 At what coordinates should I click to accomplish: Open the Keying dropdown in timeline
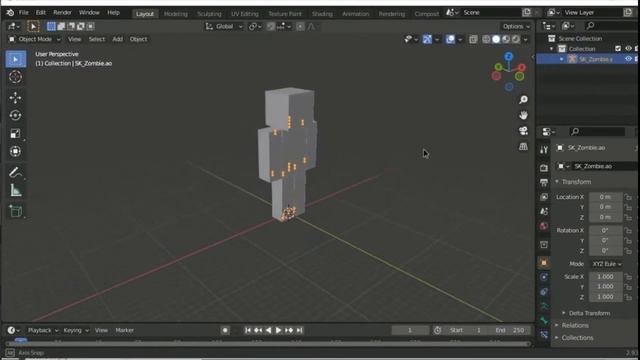click(76, 330)
